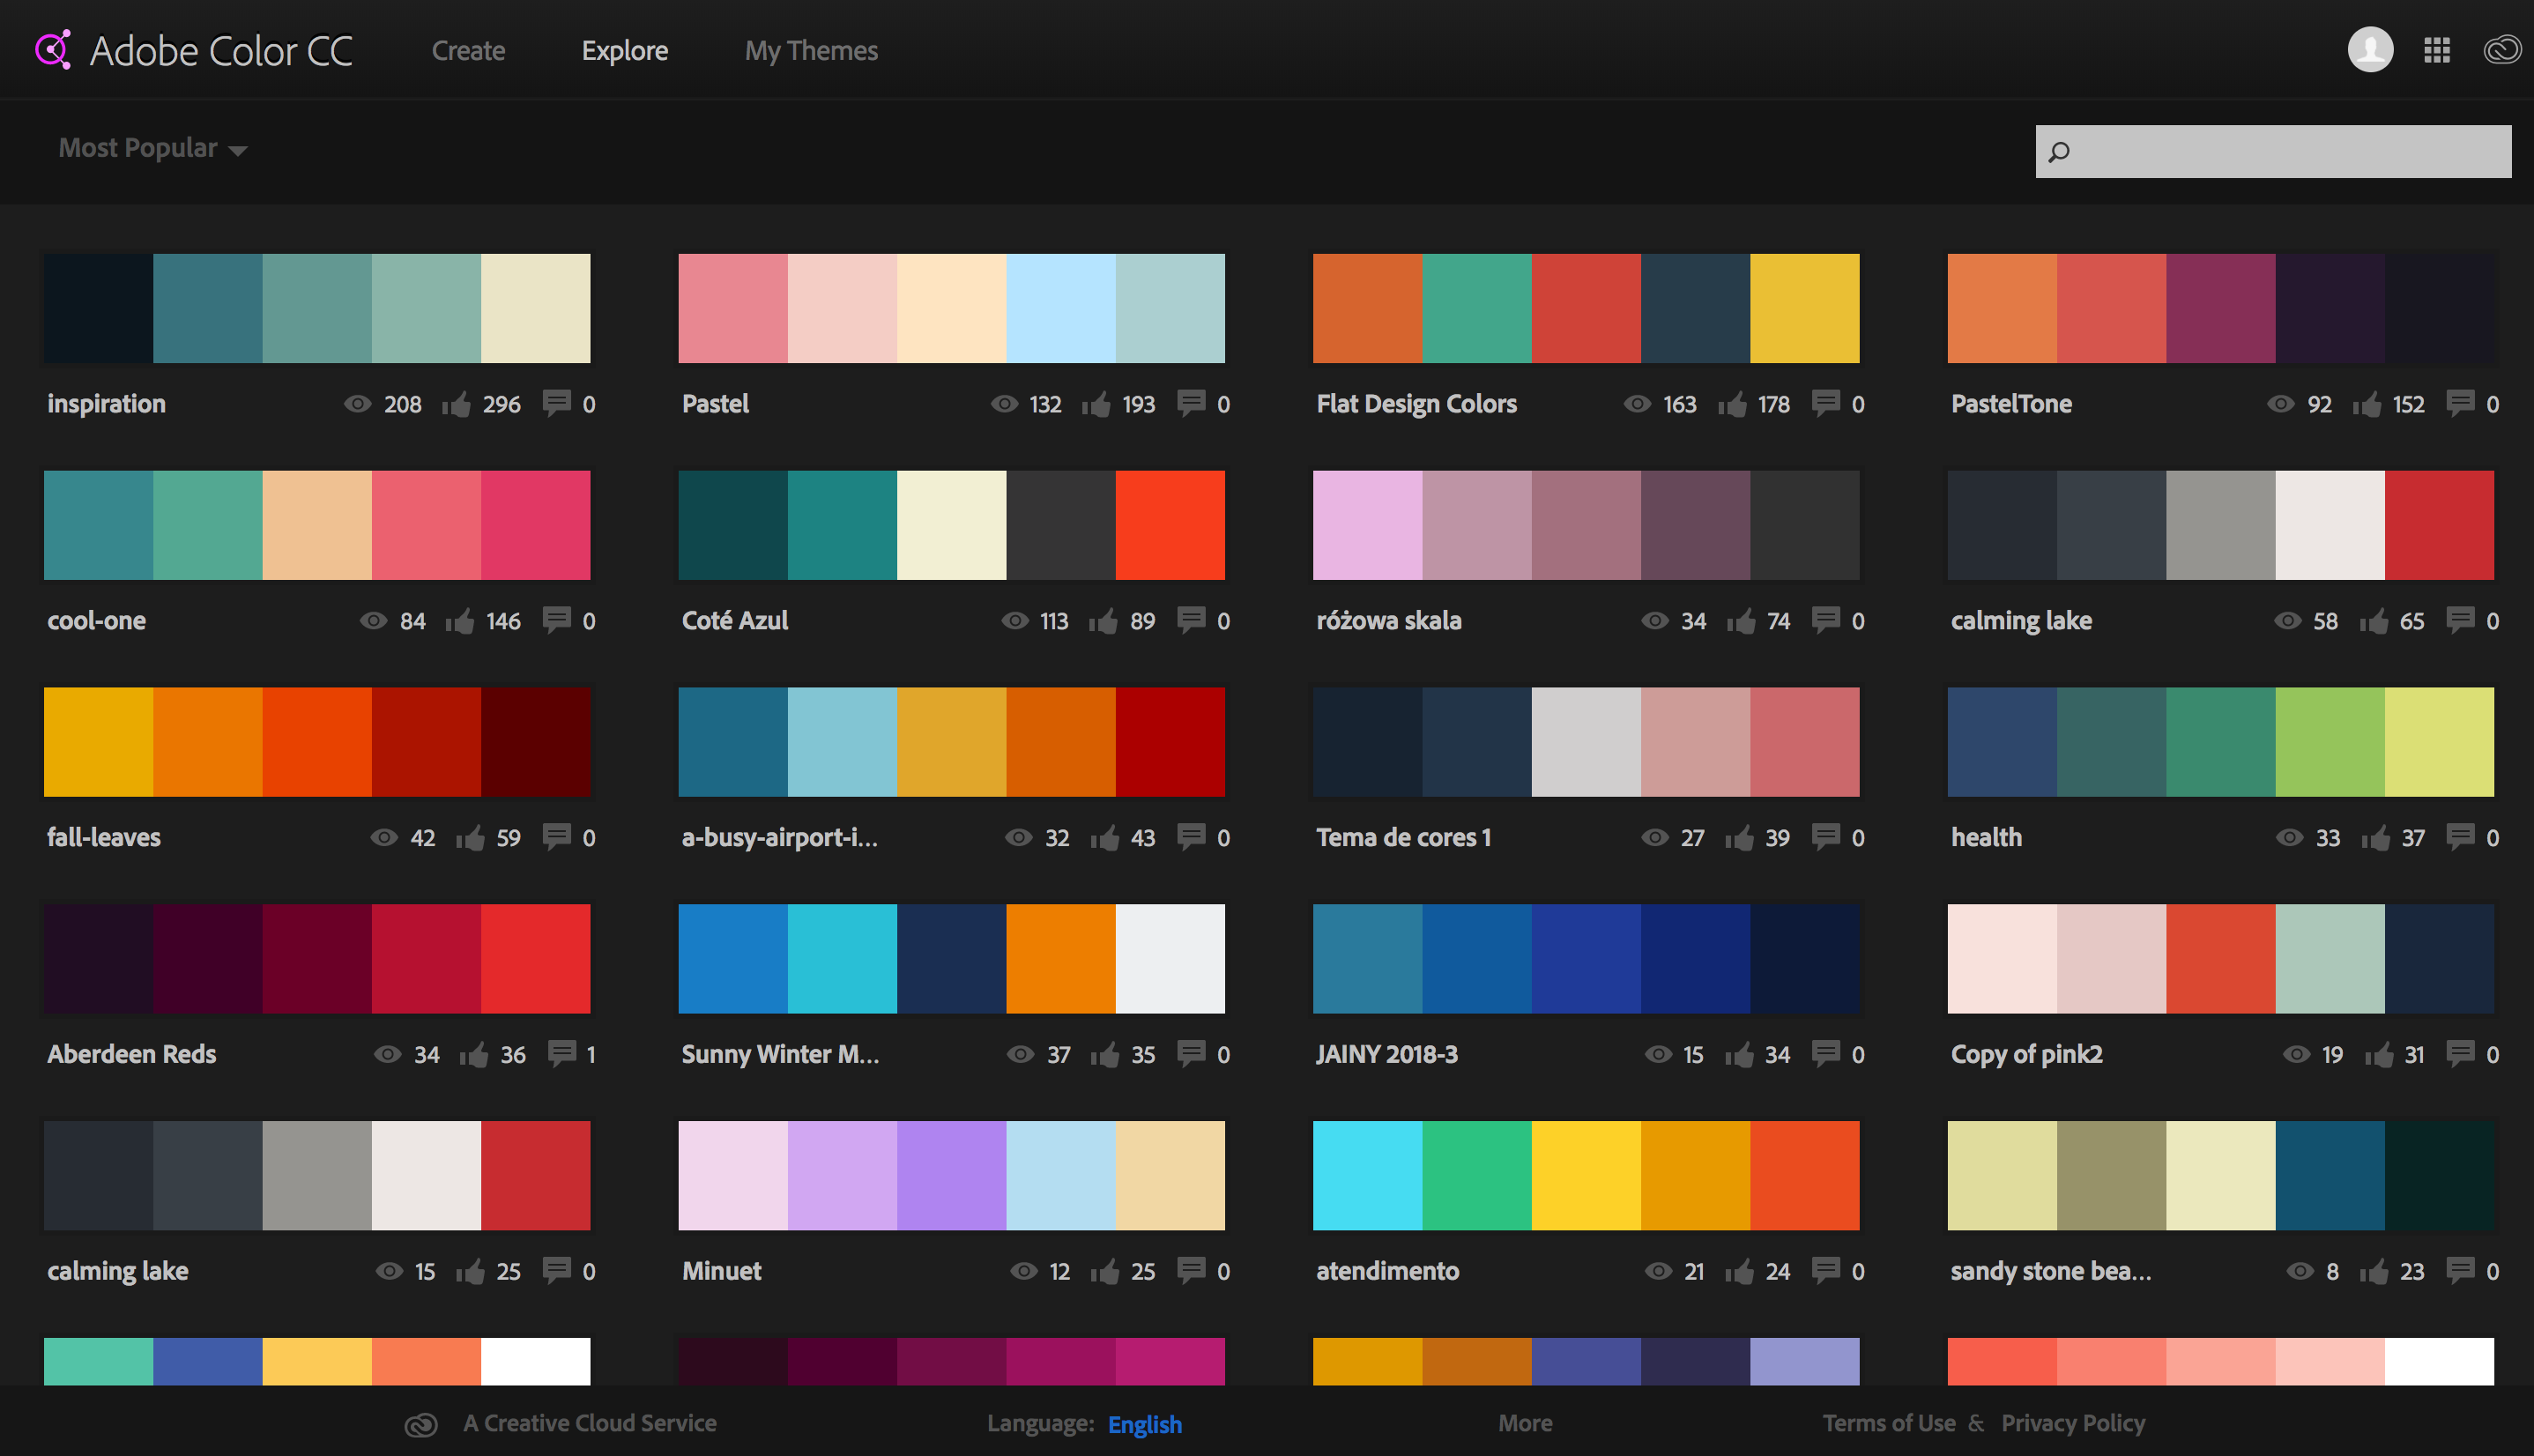Click the footer Creative Cloud icon
2534x1456 pixels.
(421, 1424)
